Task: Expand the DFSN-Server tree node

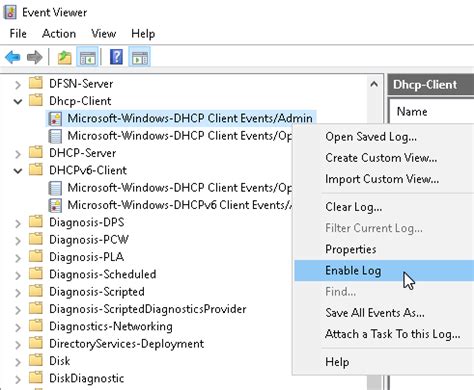Action: tap(18, 84)
